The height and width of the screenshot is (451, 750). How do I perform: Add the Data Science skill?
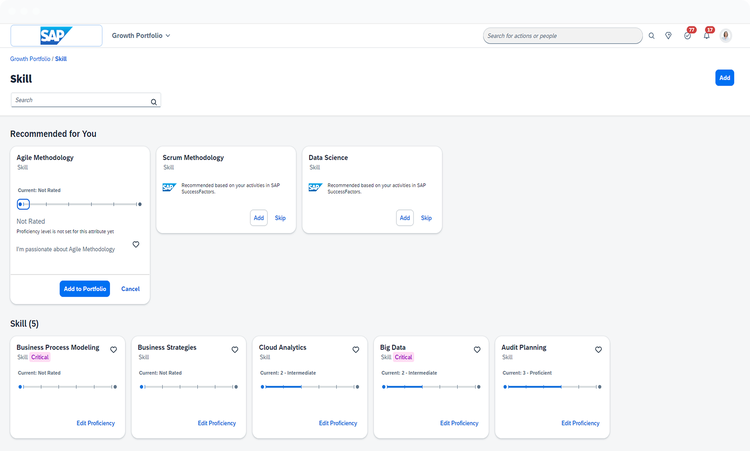click(x=405, y=218)
